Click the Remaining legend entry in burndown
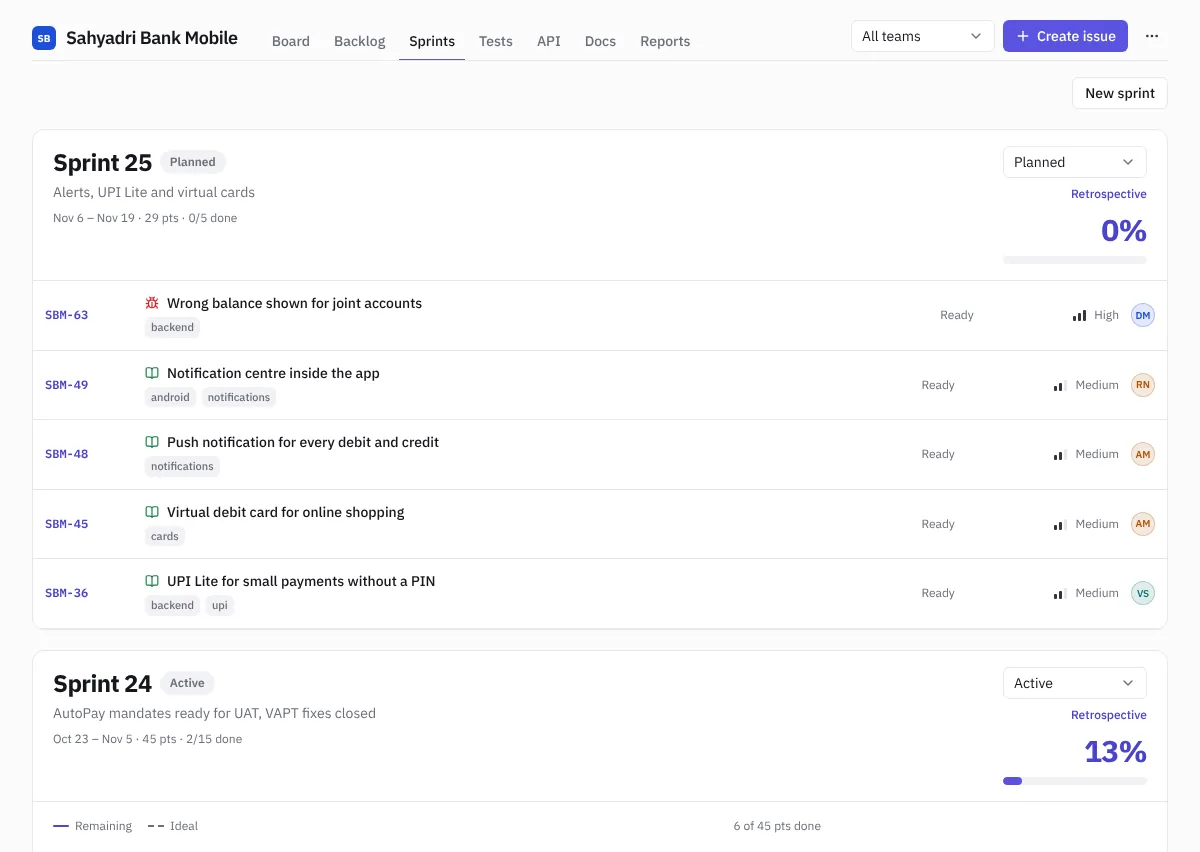The height and width of the screenshot is (852, 1200). pyautogui.click(x=93, y=826)
